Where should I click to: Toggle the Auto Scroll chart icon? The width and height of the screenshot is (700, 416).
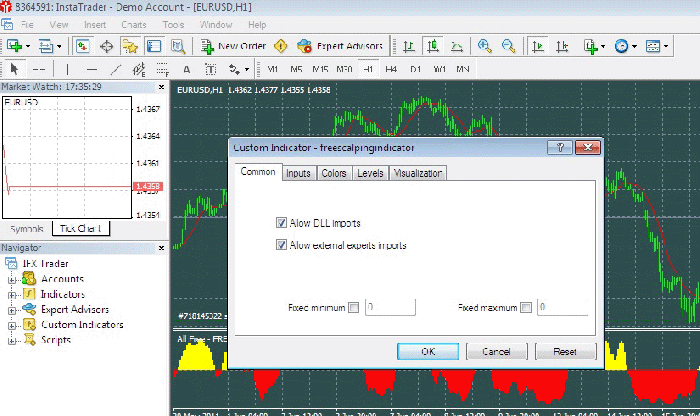[538, 46]
